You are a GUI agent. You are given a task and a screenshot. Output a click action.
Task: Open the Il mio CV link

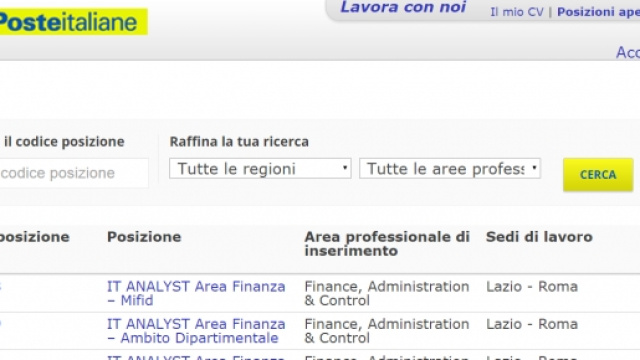click(x=517, y=12)
